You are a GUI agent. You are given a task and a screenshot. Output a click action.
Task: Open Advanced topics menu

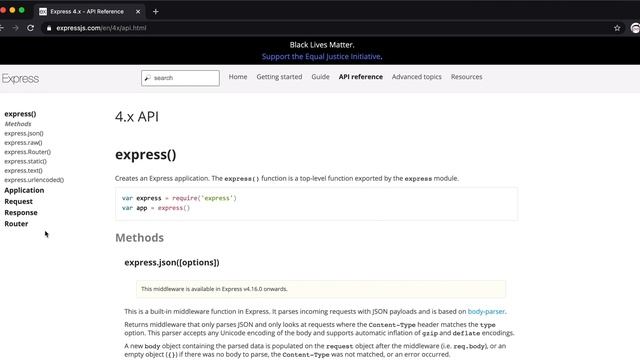pyautogui.click(x=417, y=77)
